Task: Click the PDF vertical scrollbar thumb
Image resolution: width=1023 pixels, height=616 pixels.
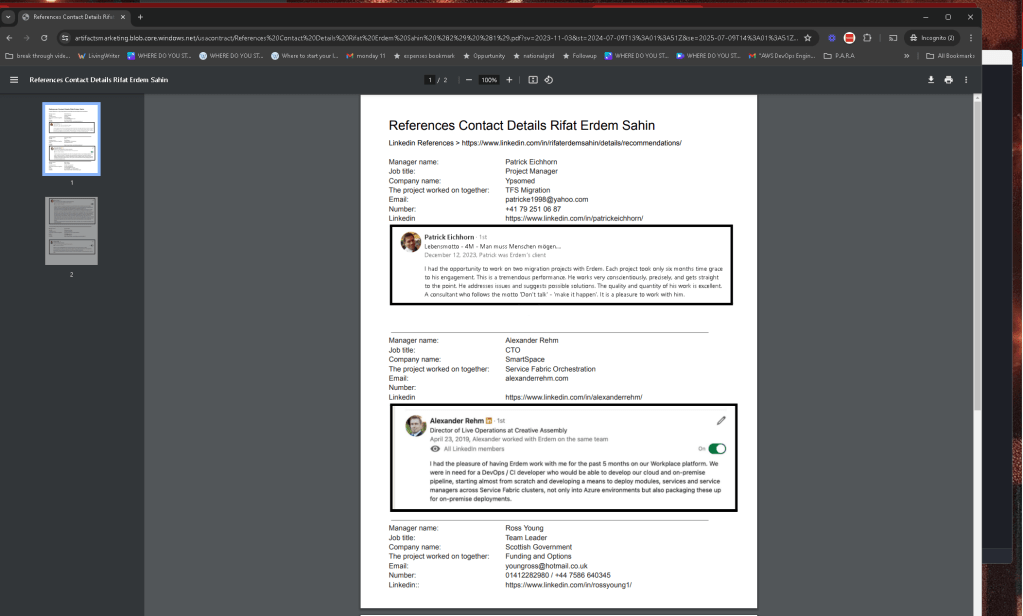Action: (977, 254)
